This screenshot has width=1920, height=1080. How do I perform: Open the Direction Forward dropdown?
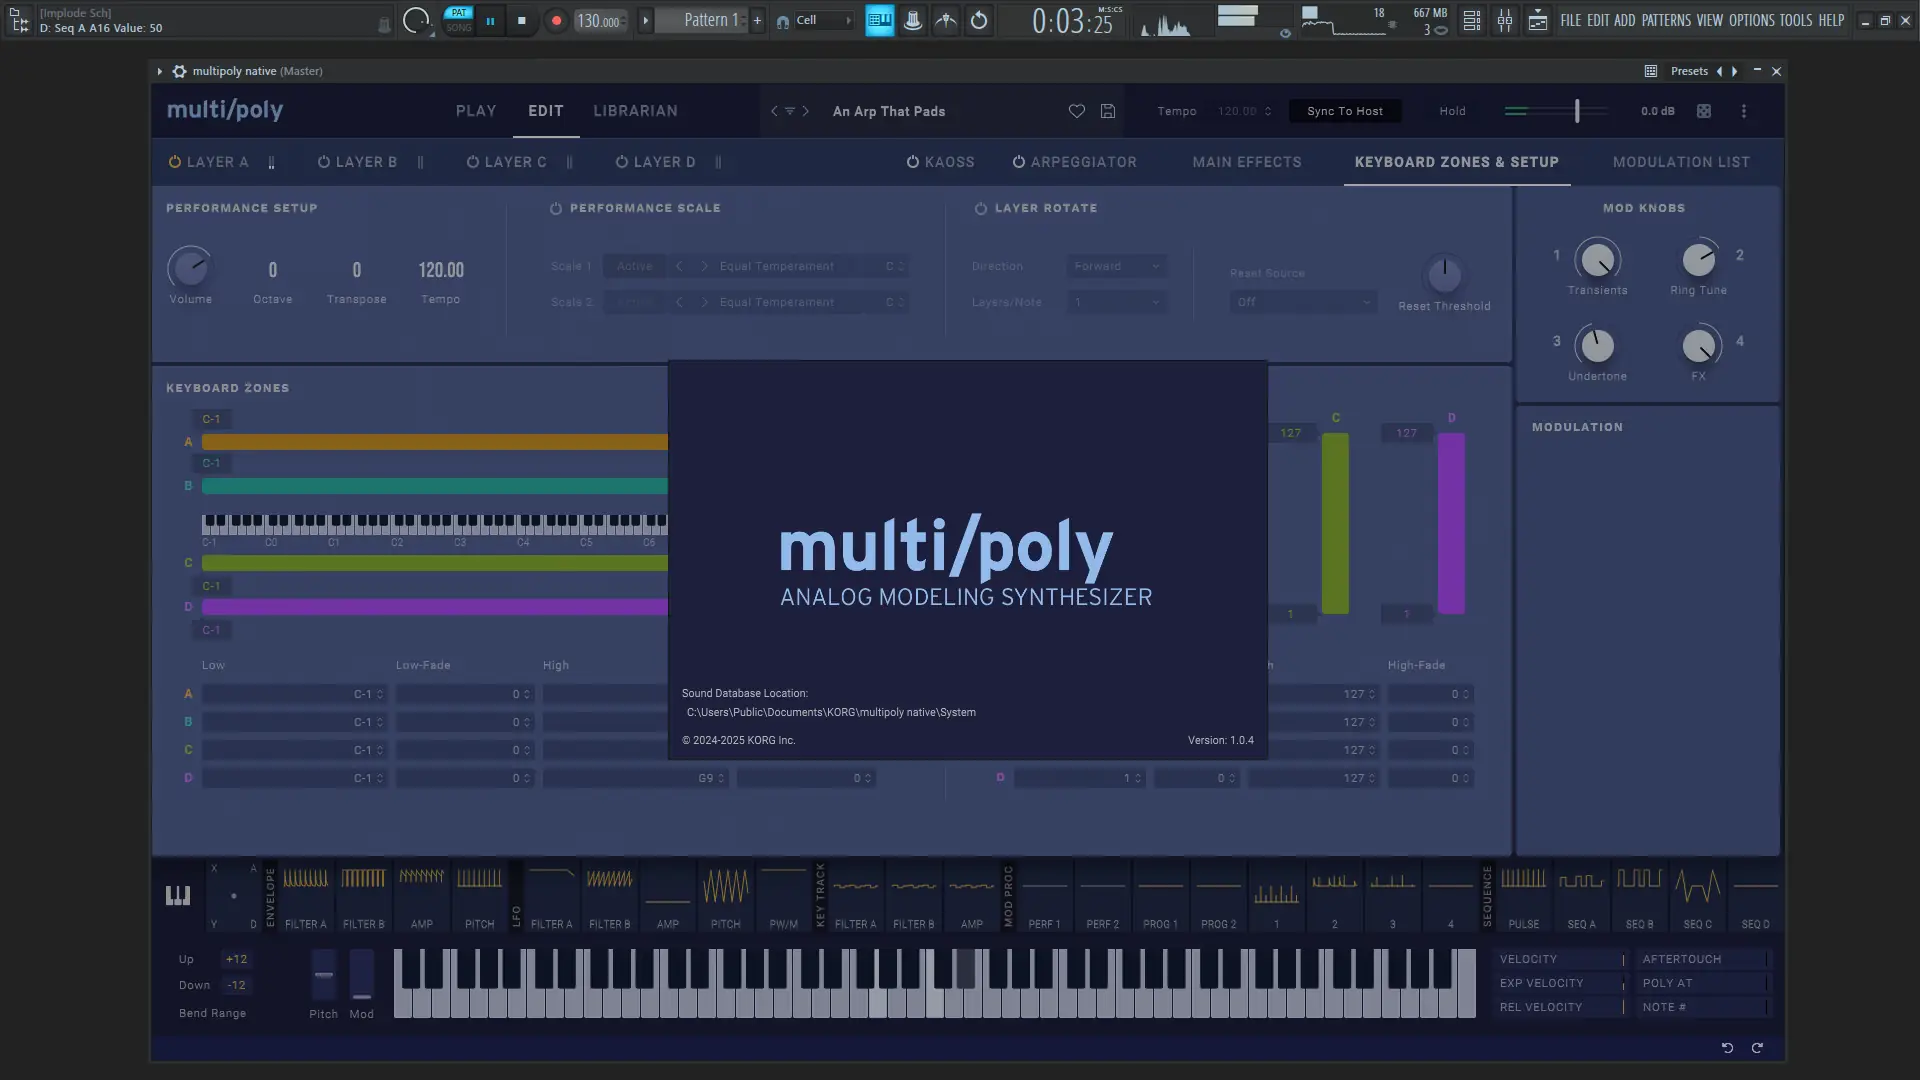tap(1116, 266)
